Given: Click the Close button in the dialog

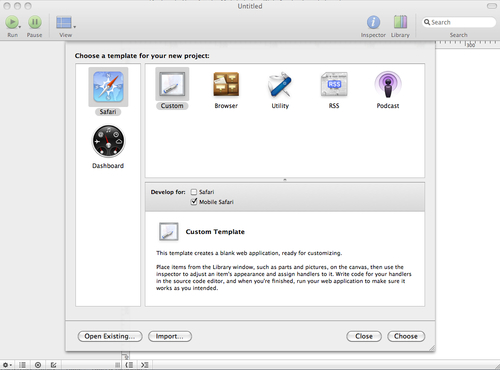Looking at the screenshot, I should click(x=364, y=336).
